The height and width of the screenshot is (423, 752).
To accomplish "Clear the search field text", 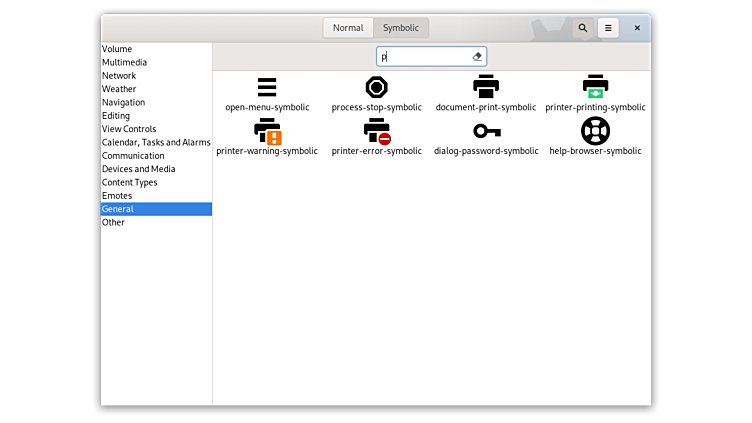I will 477,57.
